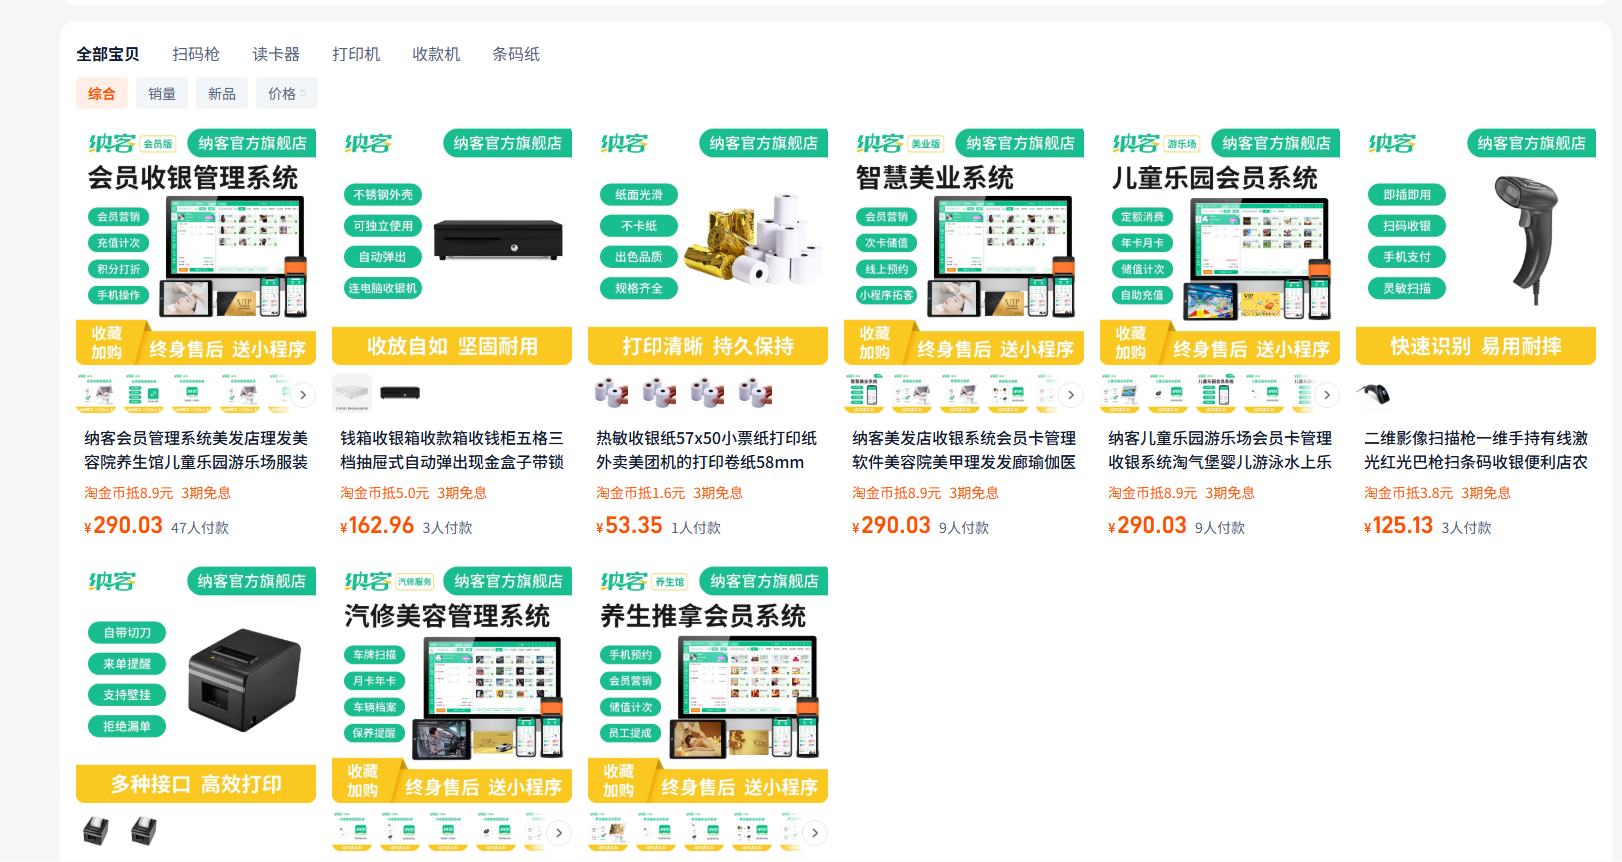Viewport: 1622px width, 862px height.
Task: Switch to the 读卡器 category tab
Action: click(276, 54)
